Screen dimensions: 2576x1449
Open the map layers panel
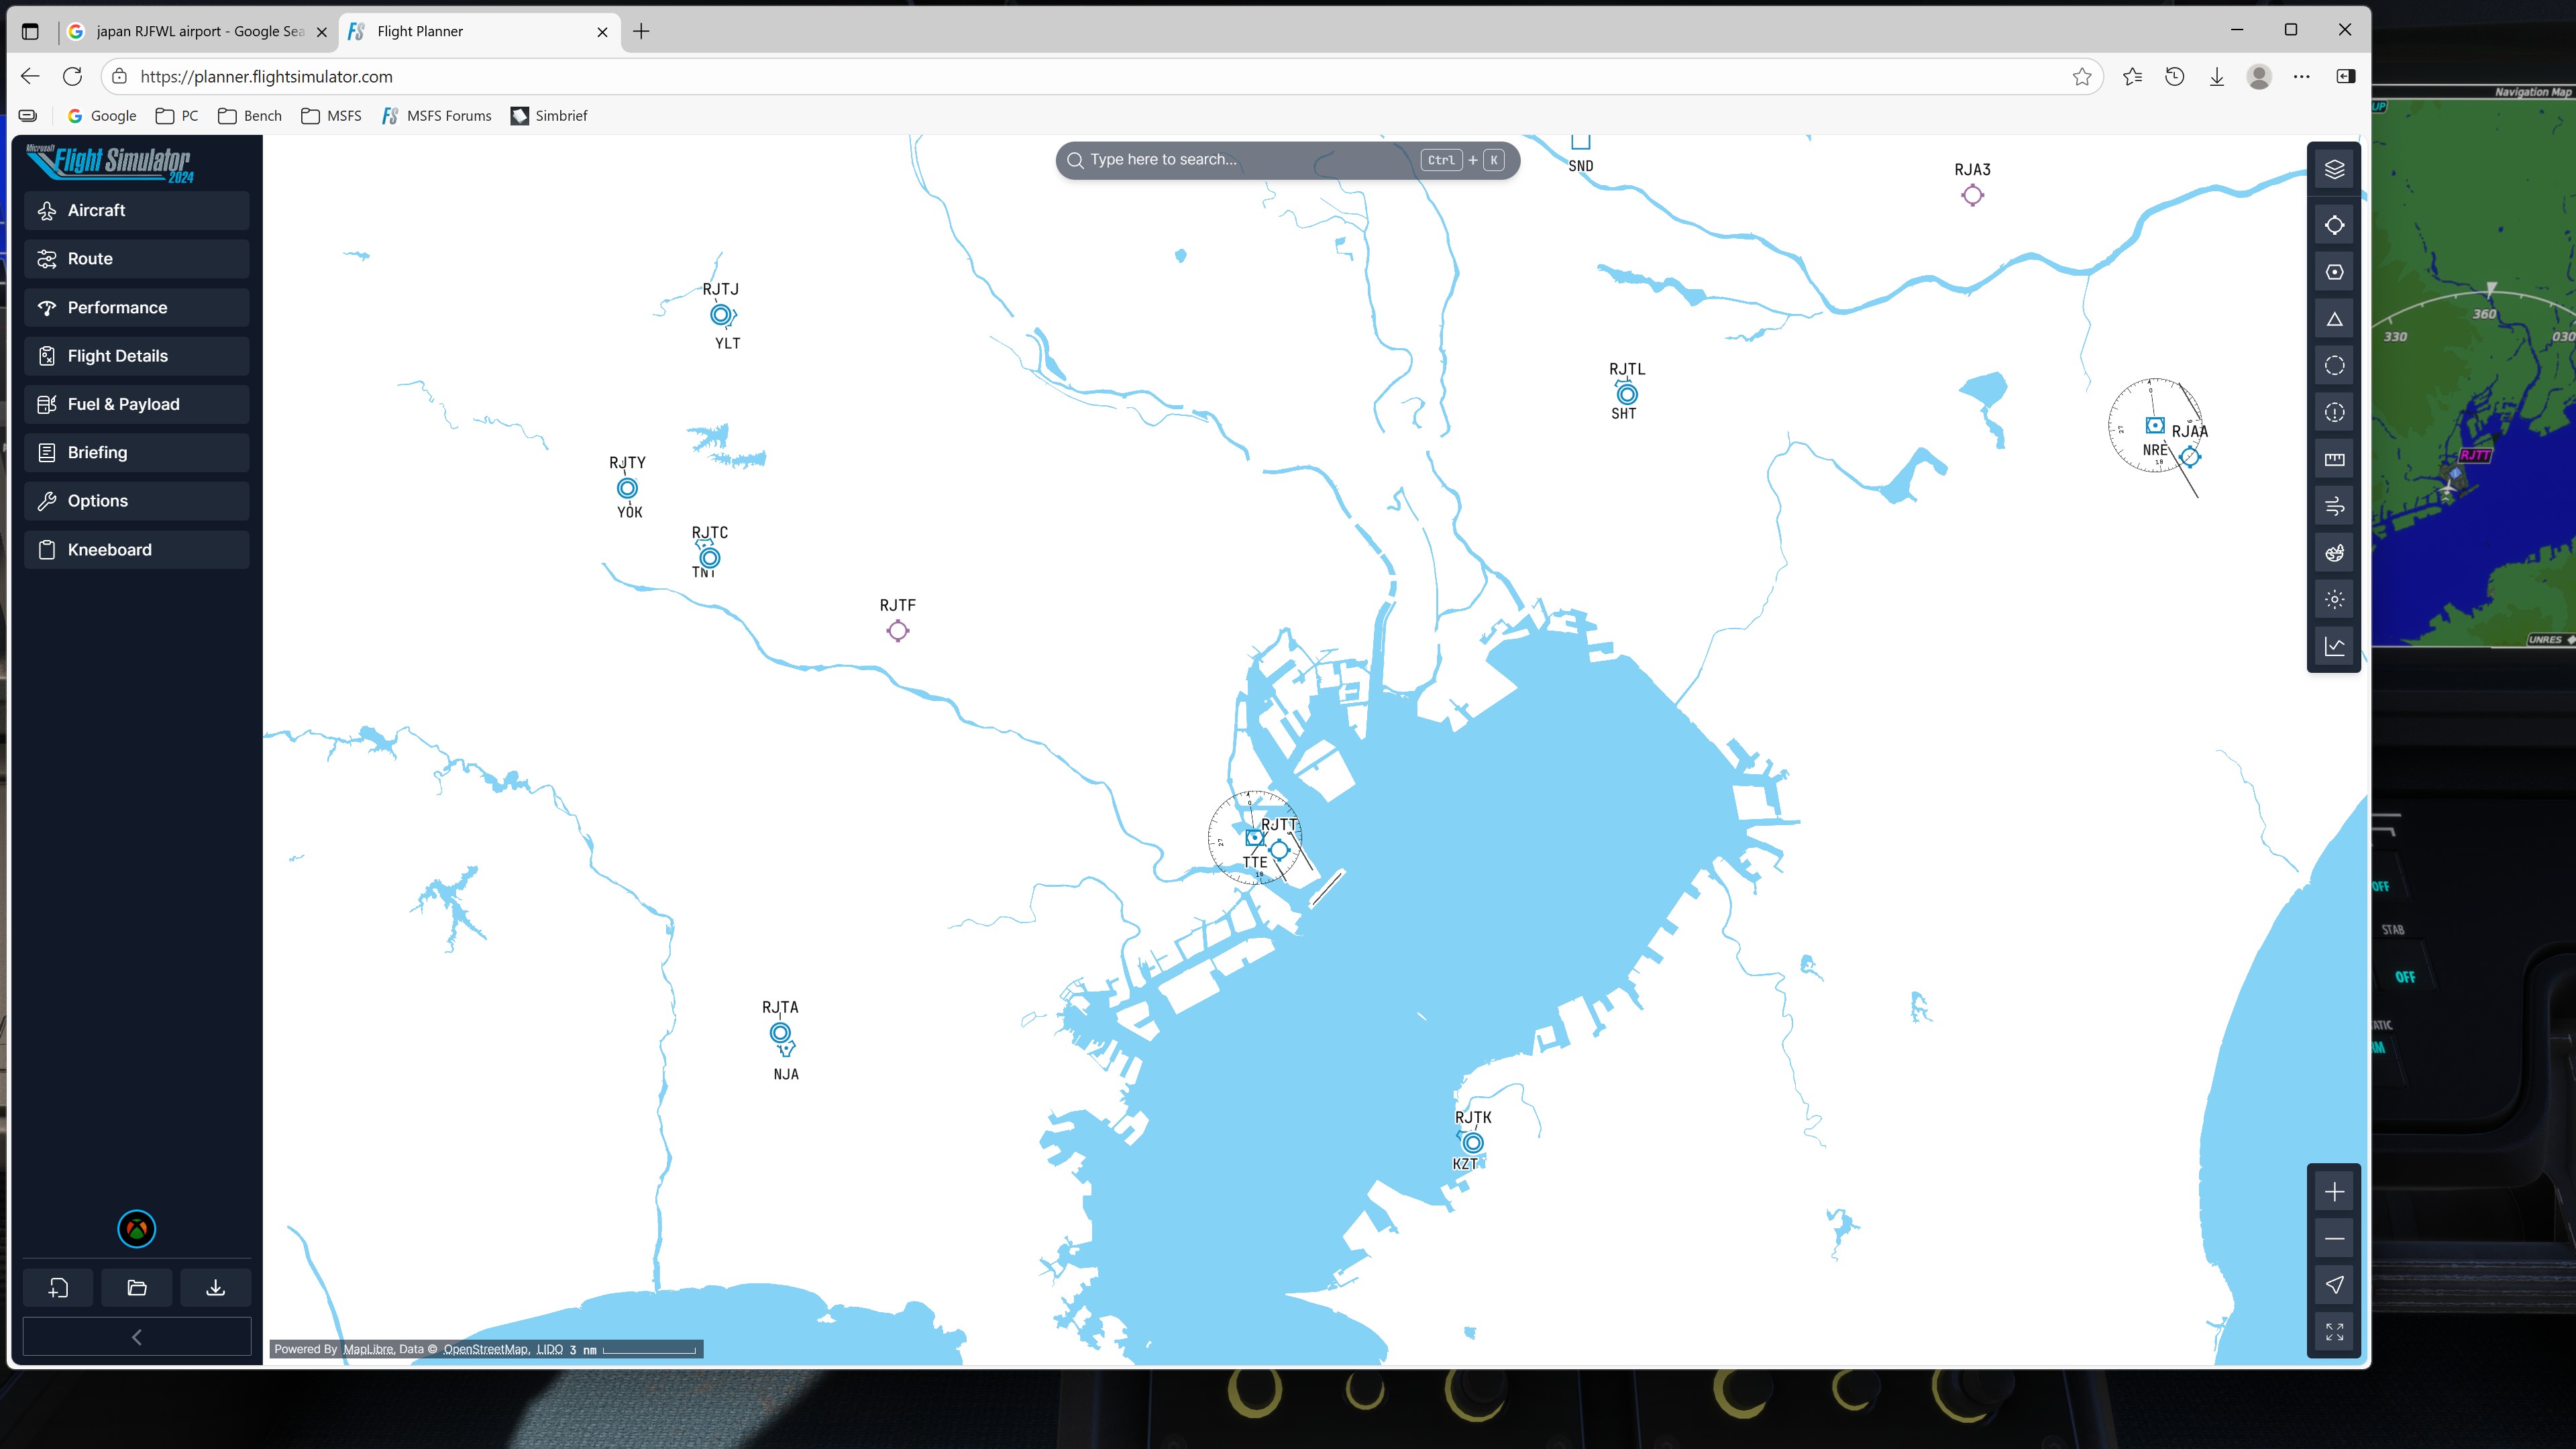click(x=2334, y=169)
